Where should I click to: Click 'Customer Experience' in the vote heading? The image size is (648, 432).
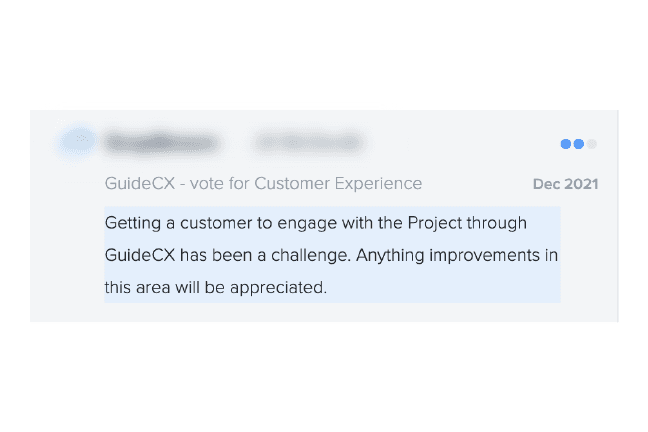(338, 184)
